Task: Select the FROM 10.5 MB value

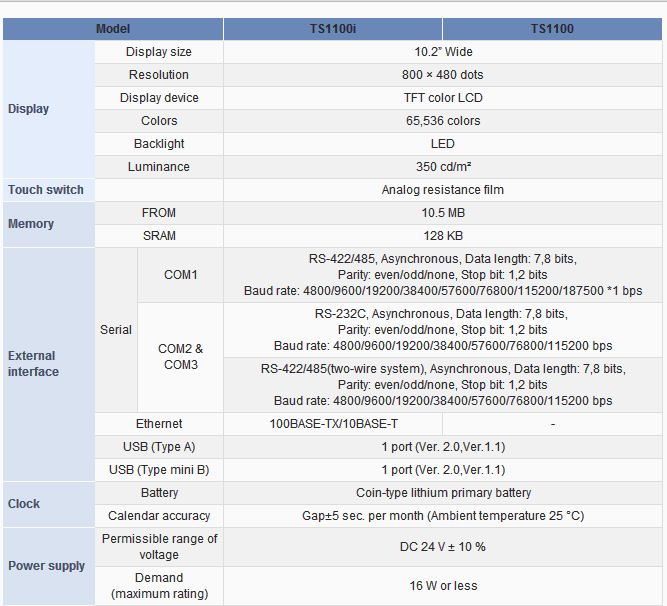Action: point(442,213)
